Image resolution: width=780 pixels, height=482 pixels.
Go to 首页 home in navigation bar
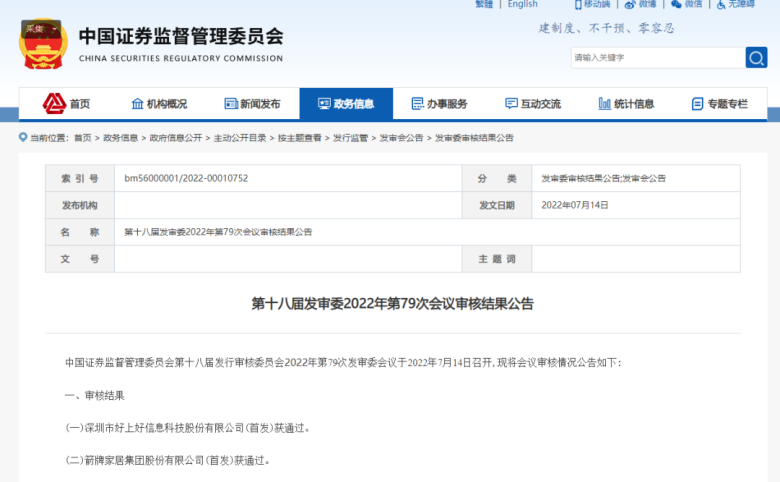(x=67, y=104)
